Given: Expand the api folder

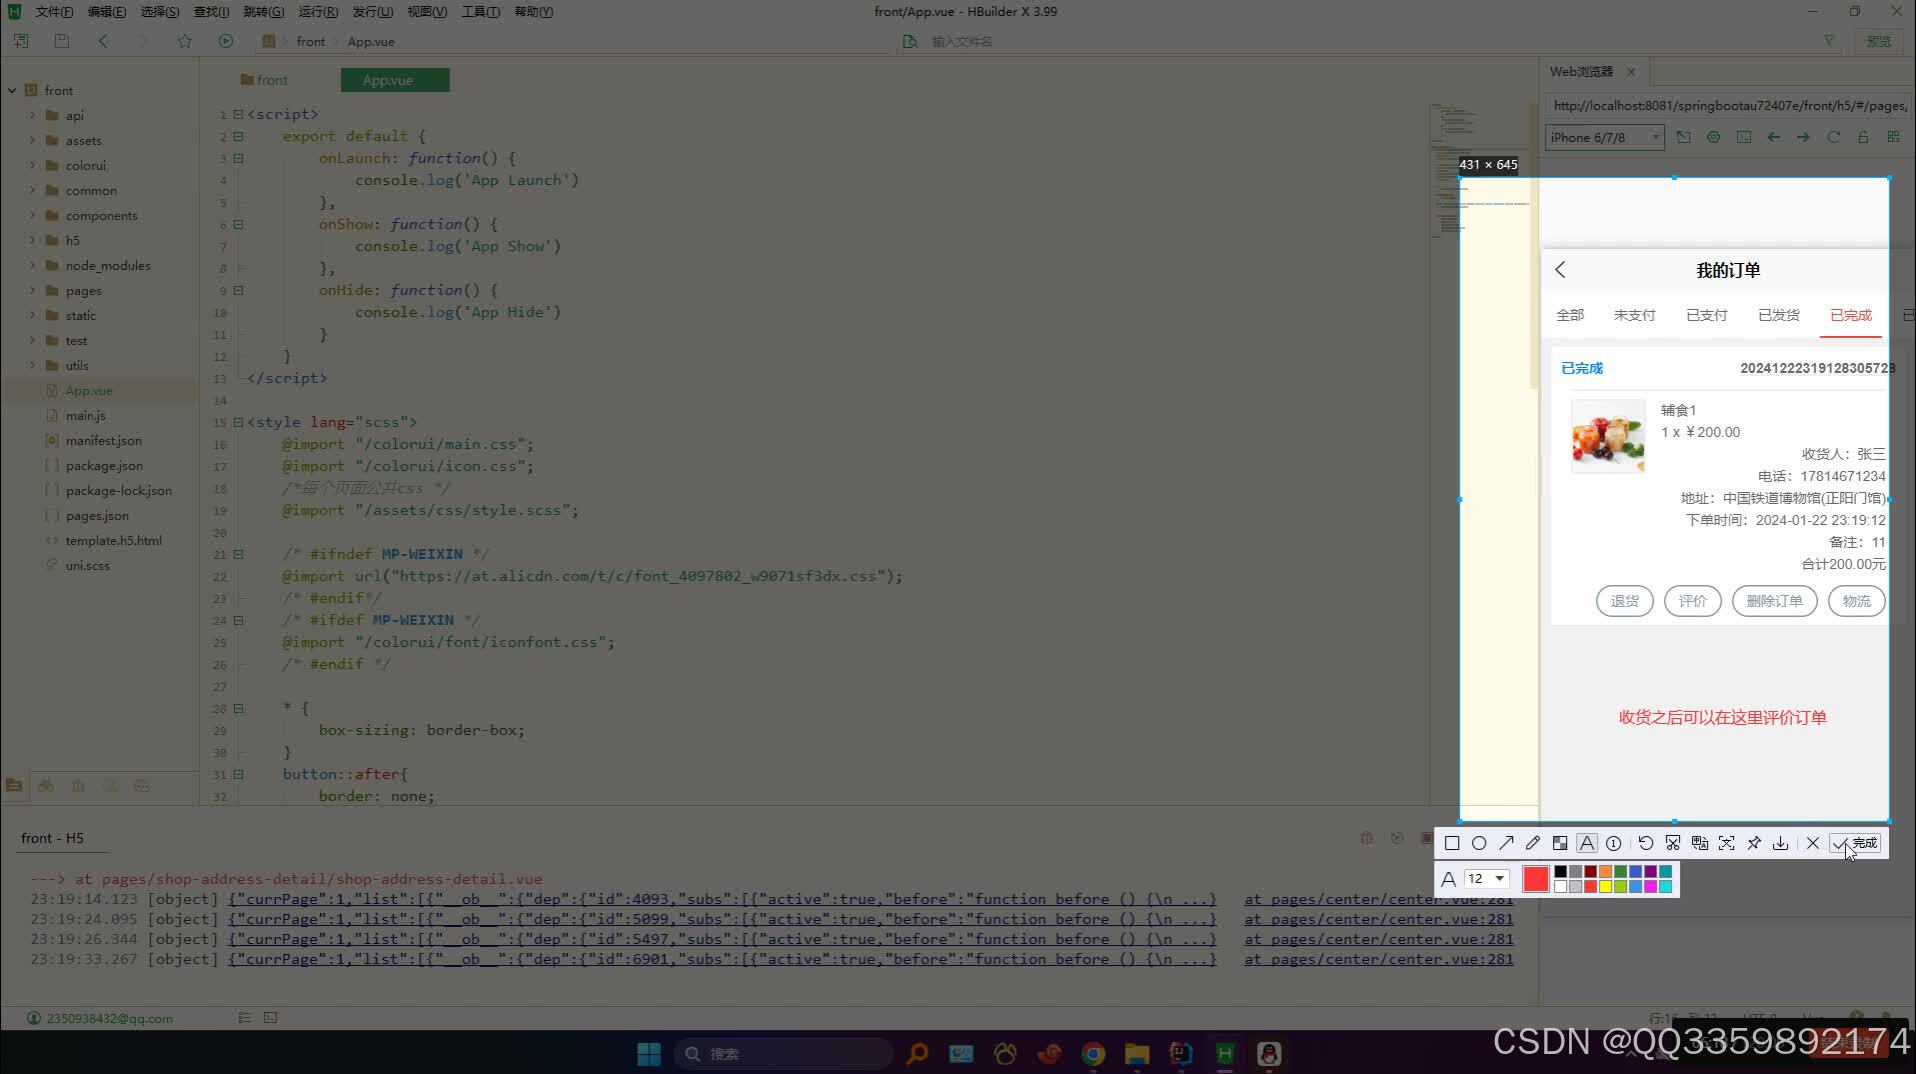Looking at the screenshot, I should (x=33, y=115).
